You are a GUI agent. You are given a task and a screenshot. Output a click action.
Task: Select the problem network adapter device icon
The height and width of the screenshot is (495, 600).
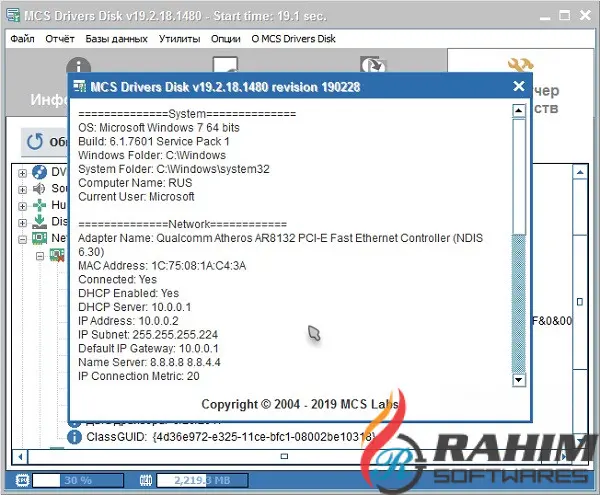[x=57, y=255]
